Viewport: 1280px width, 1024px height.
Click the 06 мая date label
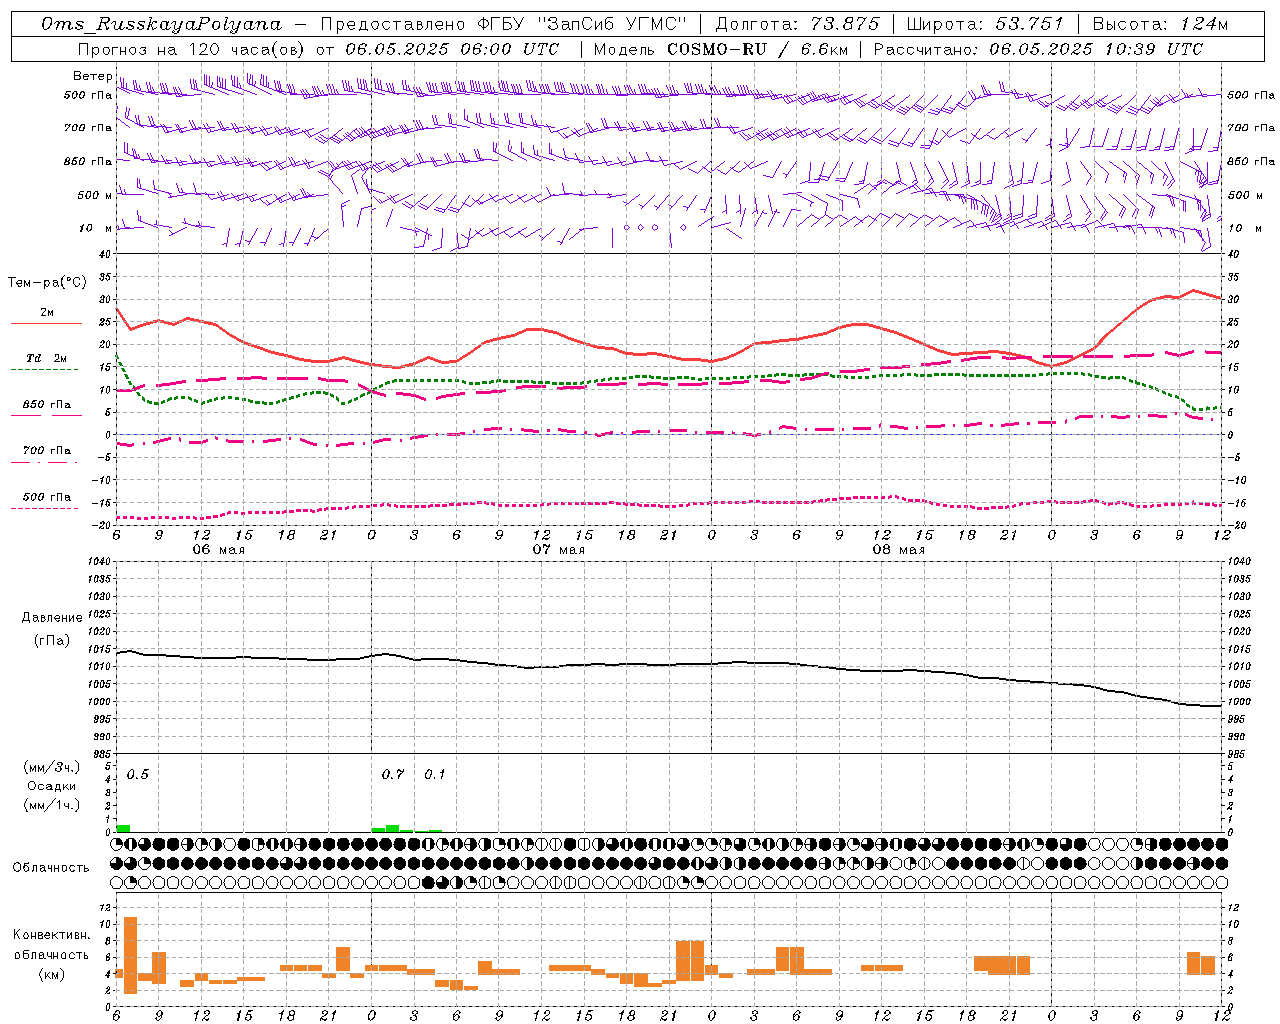pyautogui.click(x=218, y=550)
